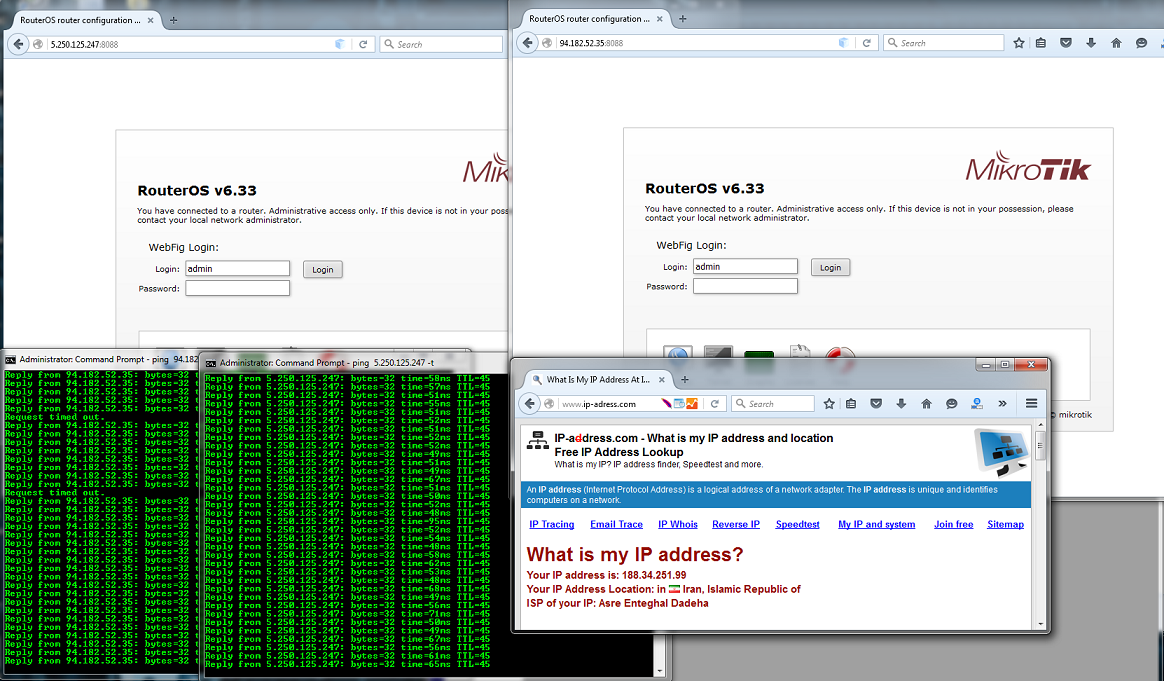
Task: Go back in the 94.182.52.35 browser window
Action: point(527,43)
